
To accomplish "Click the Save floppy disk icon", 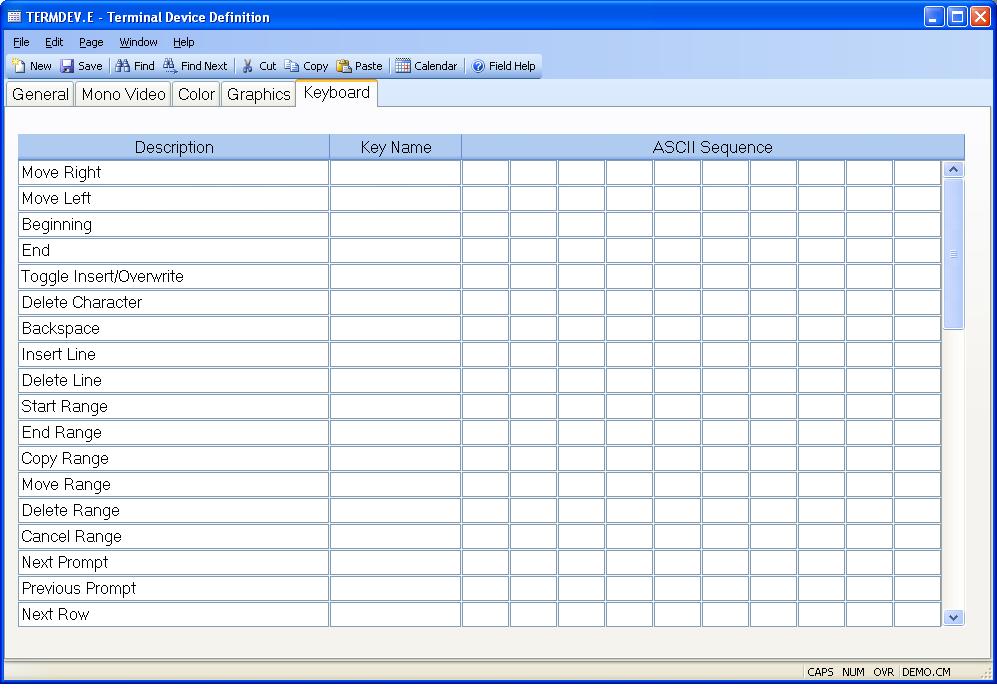I will click(67, 66).
